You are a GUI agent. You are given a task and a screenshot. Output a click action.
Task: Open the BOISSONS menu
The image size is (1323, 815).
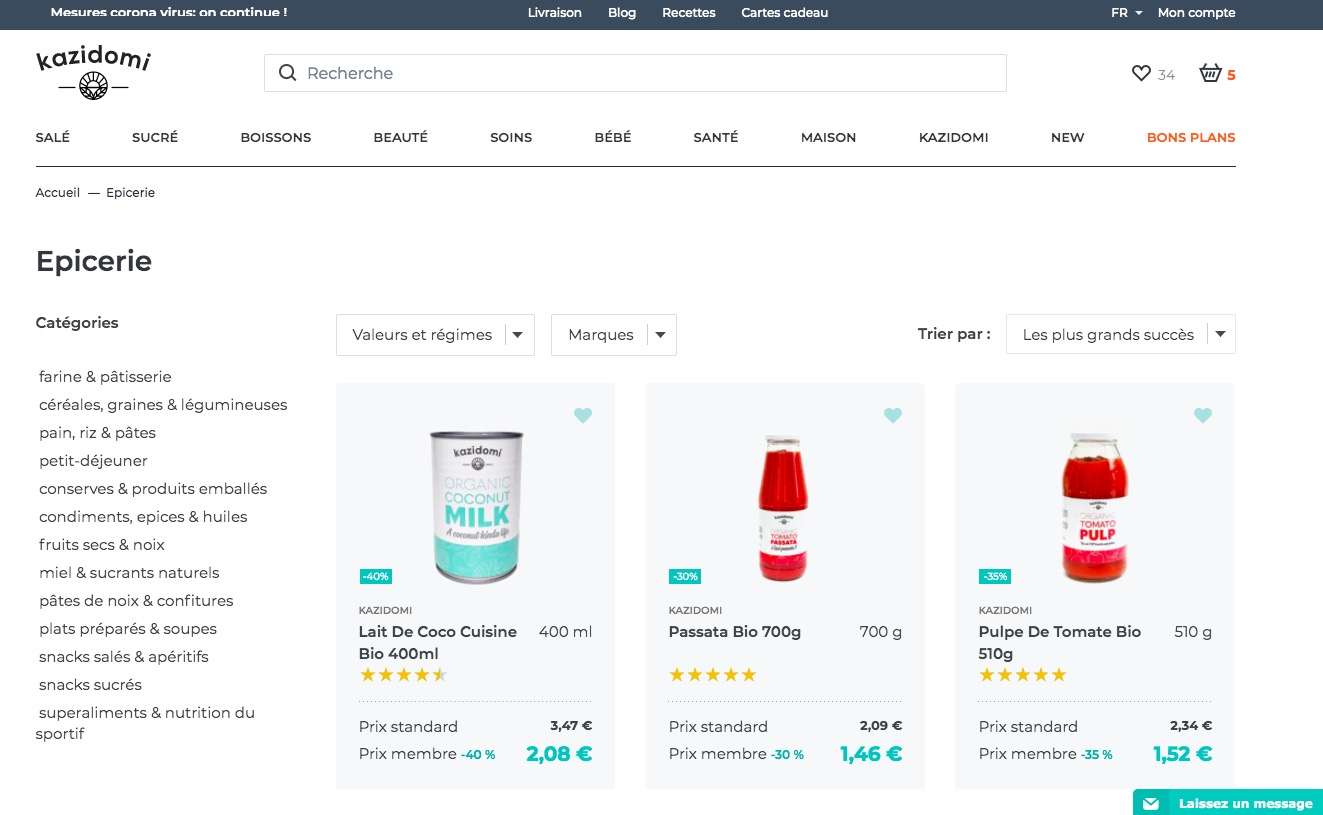click(x=276, y=137)
